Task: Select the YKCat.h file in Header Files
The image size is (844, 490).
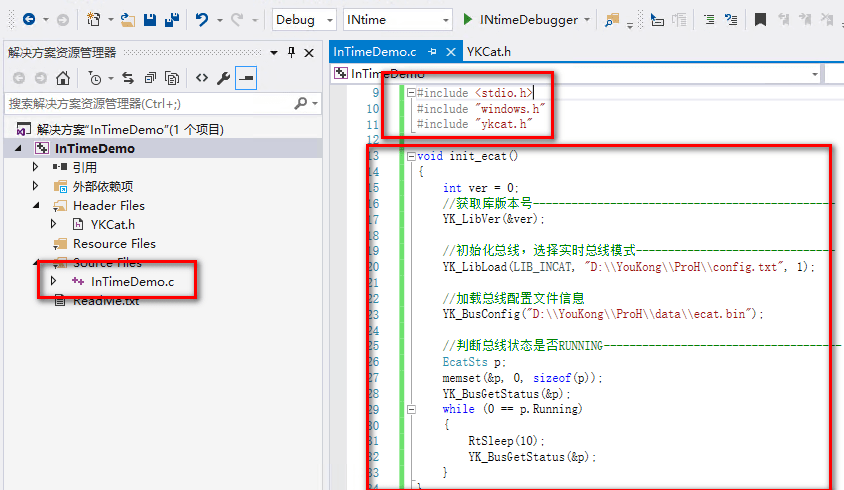Action: click(112, 225)
